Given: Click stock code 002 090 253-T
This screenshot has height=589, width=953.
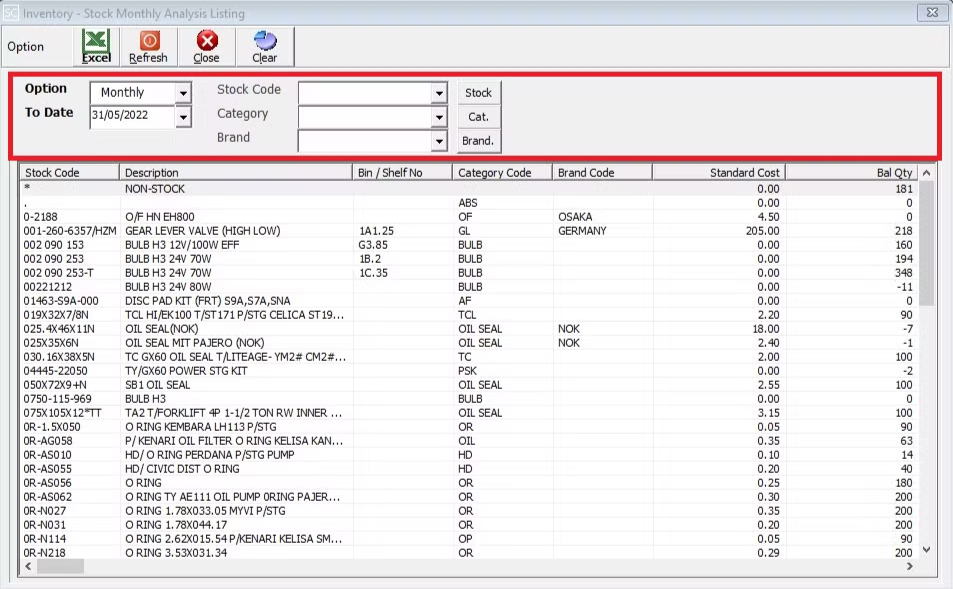Looking at the screenshot, I should coord(58,273).
